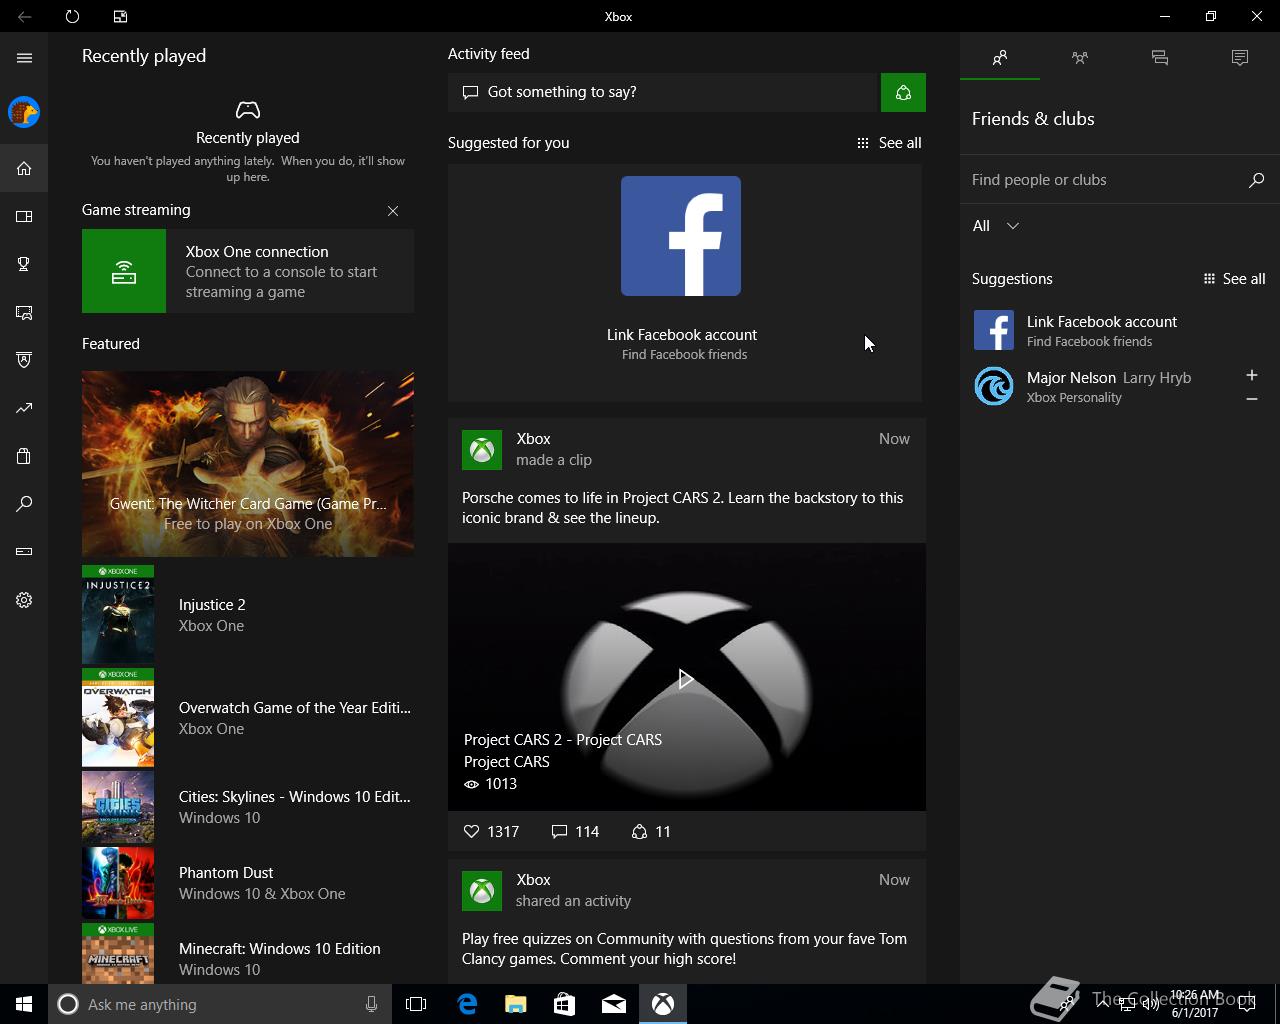Open Game DVR sidebar icon
The image size is (1280, 1024).
click(24, 312)
